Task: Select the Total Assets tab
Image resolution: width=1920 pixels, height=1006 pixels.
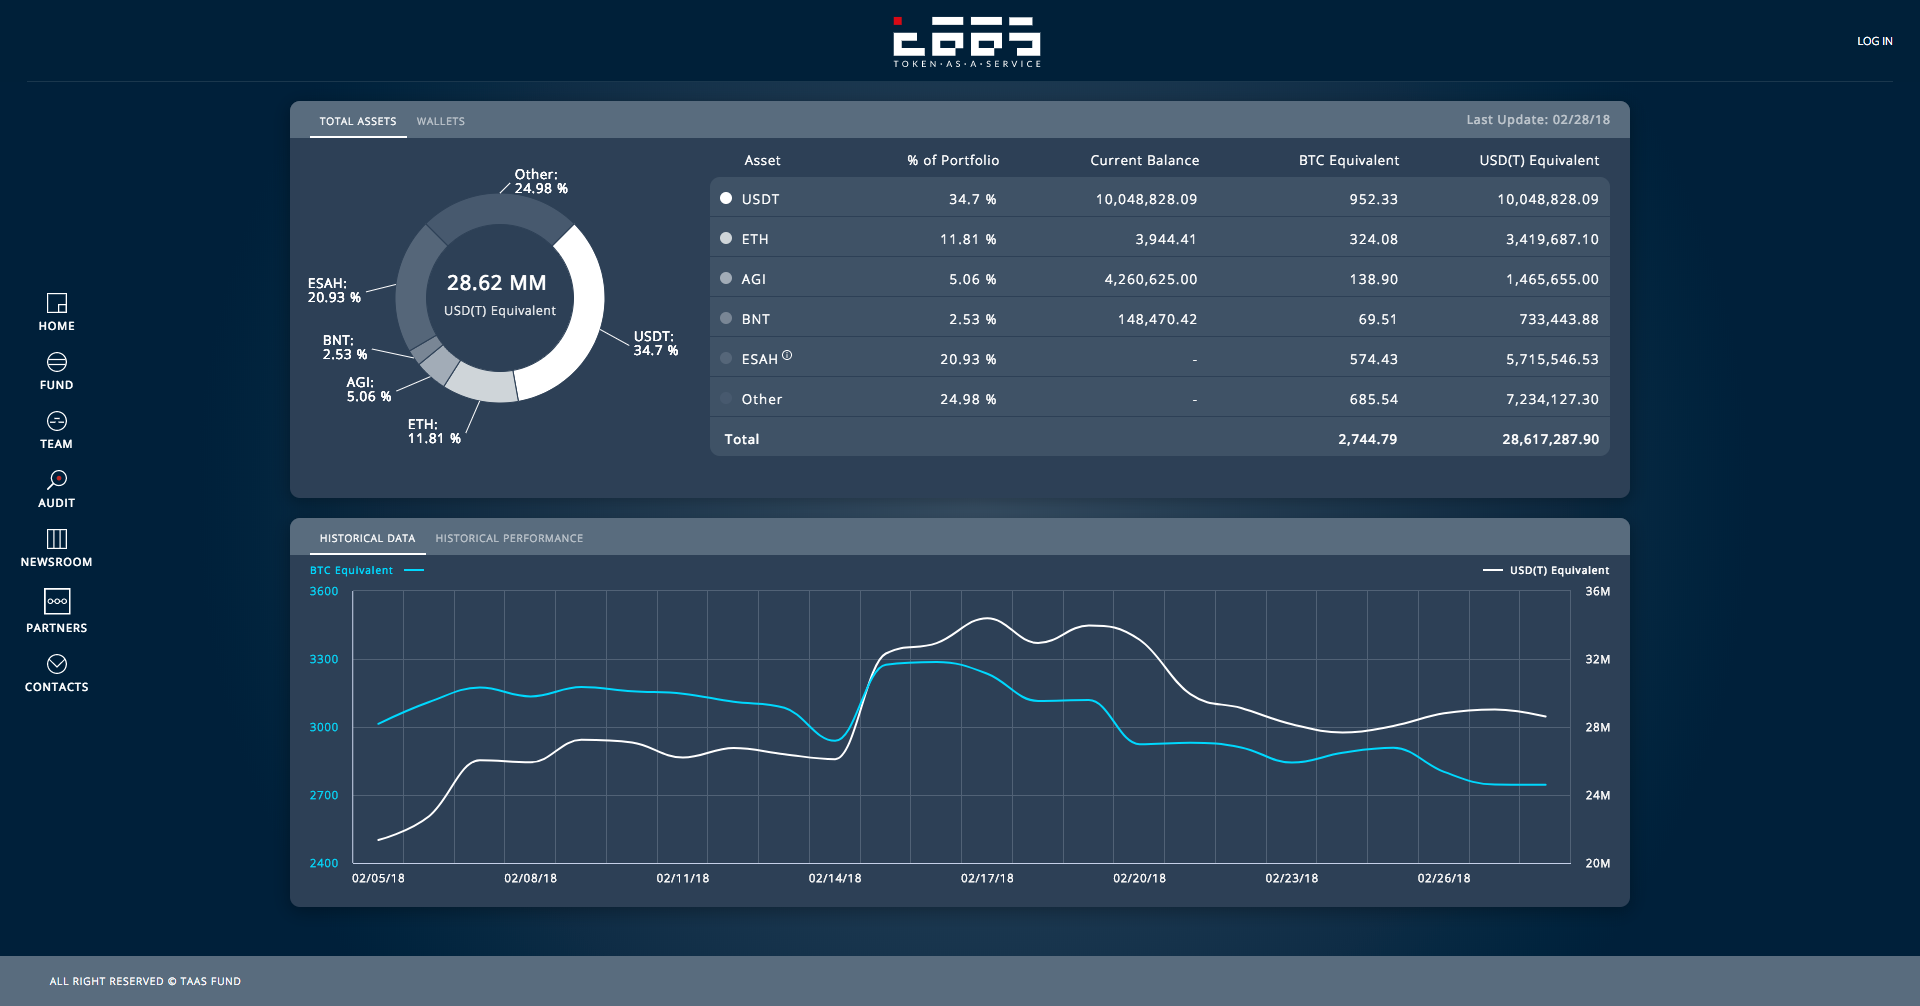Action: tap(358, 121)
